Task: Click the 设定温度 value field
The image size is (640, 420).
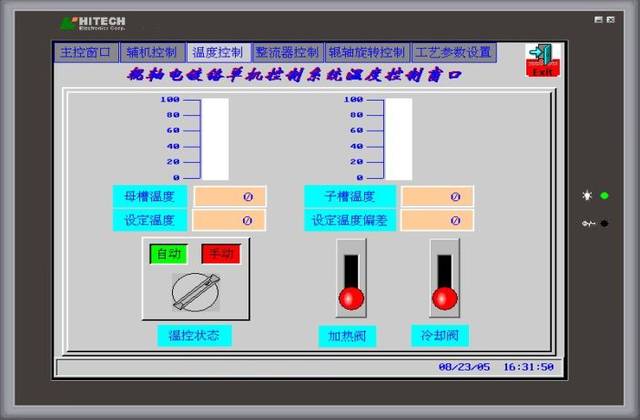Action: click(x=229, y=220)
